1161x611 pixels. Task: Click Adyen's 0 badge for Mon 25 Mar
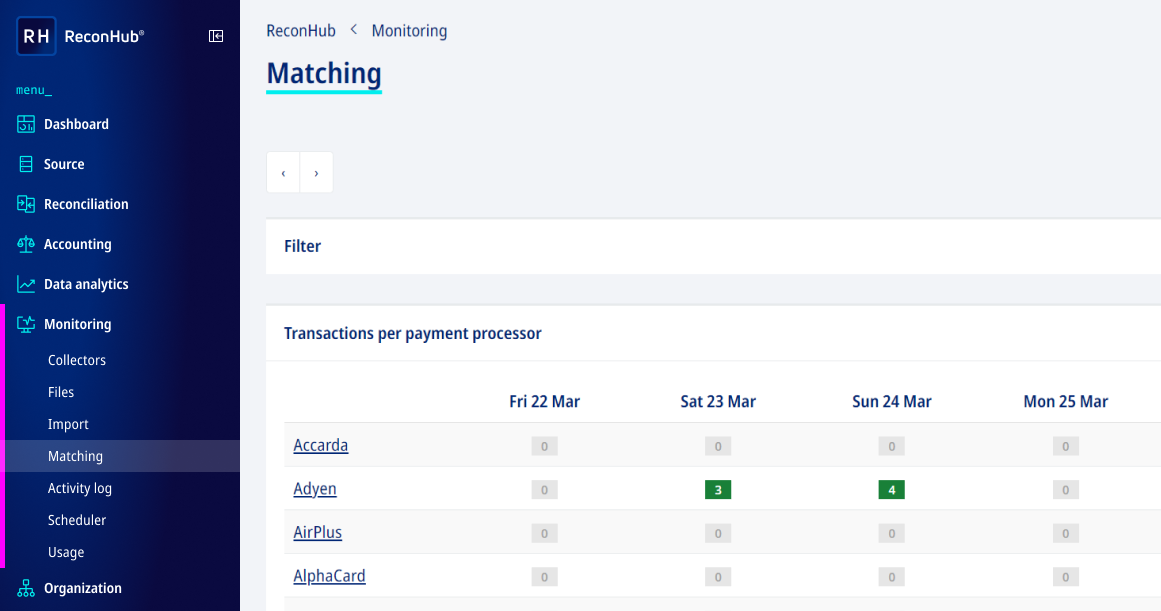click(x=1065, y=490)
